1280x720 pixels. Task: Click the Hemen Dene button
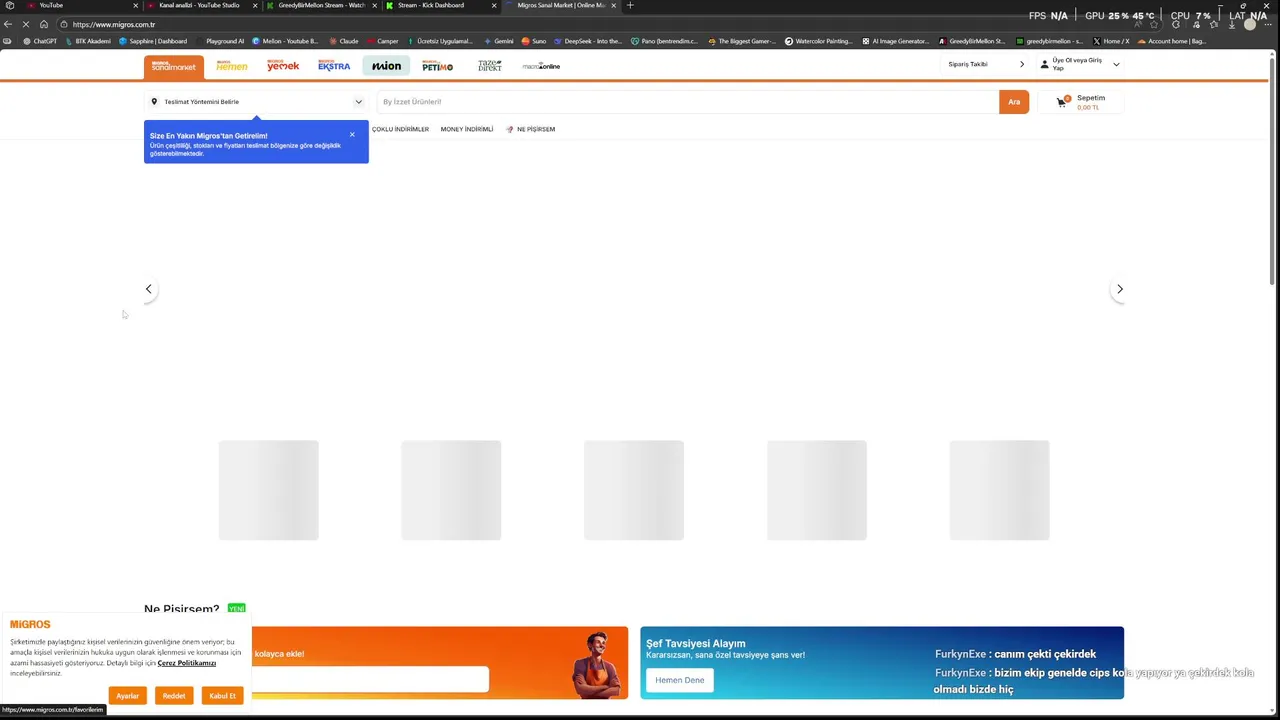(x=680, y=680)
